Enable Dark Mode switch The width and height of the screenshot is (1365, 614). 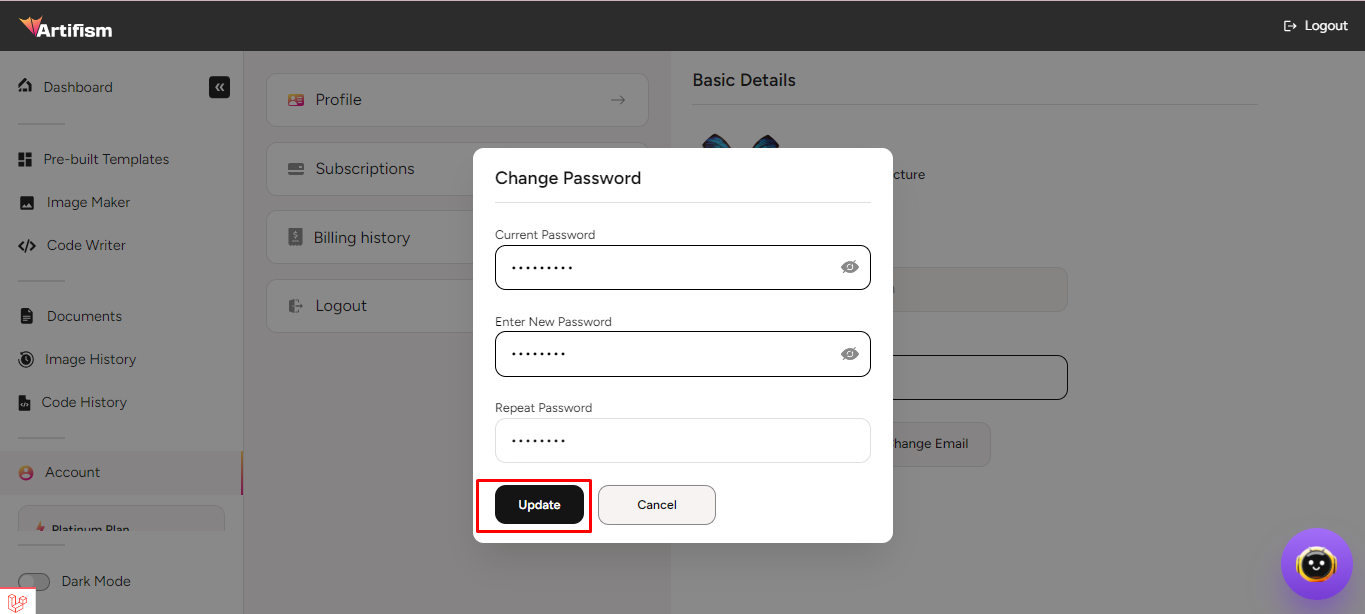[34, 582]
